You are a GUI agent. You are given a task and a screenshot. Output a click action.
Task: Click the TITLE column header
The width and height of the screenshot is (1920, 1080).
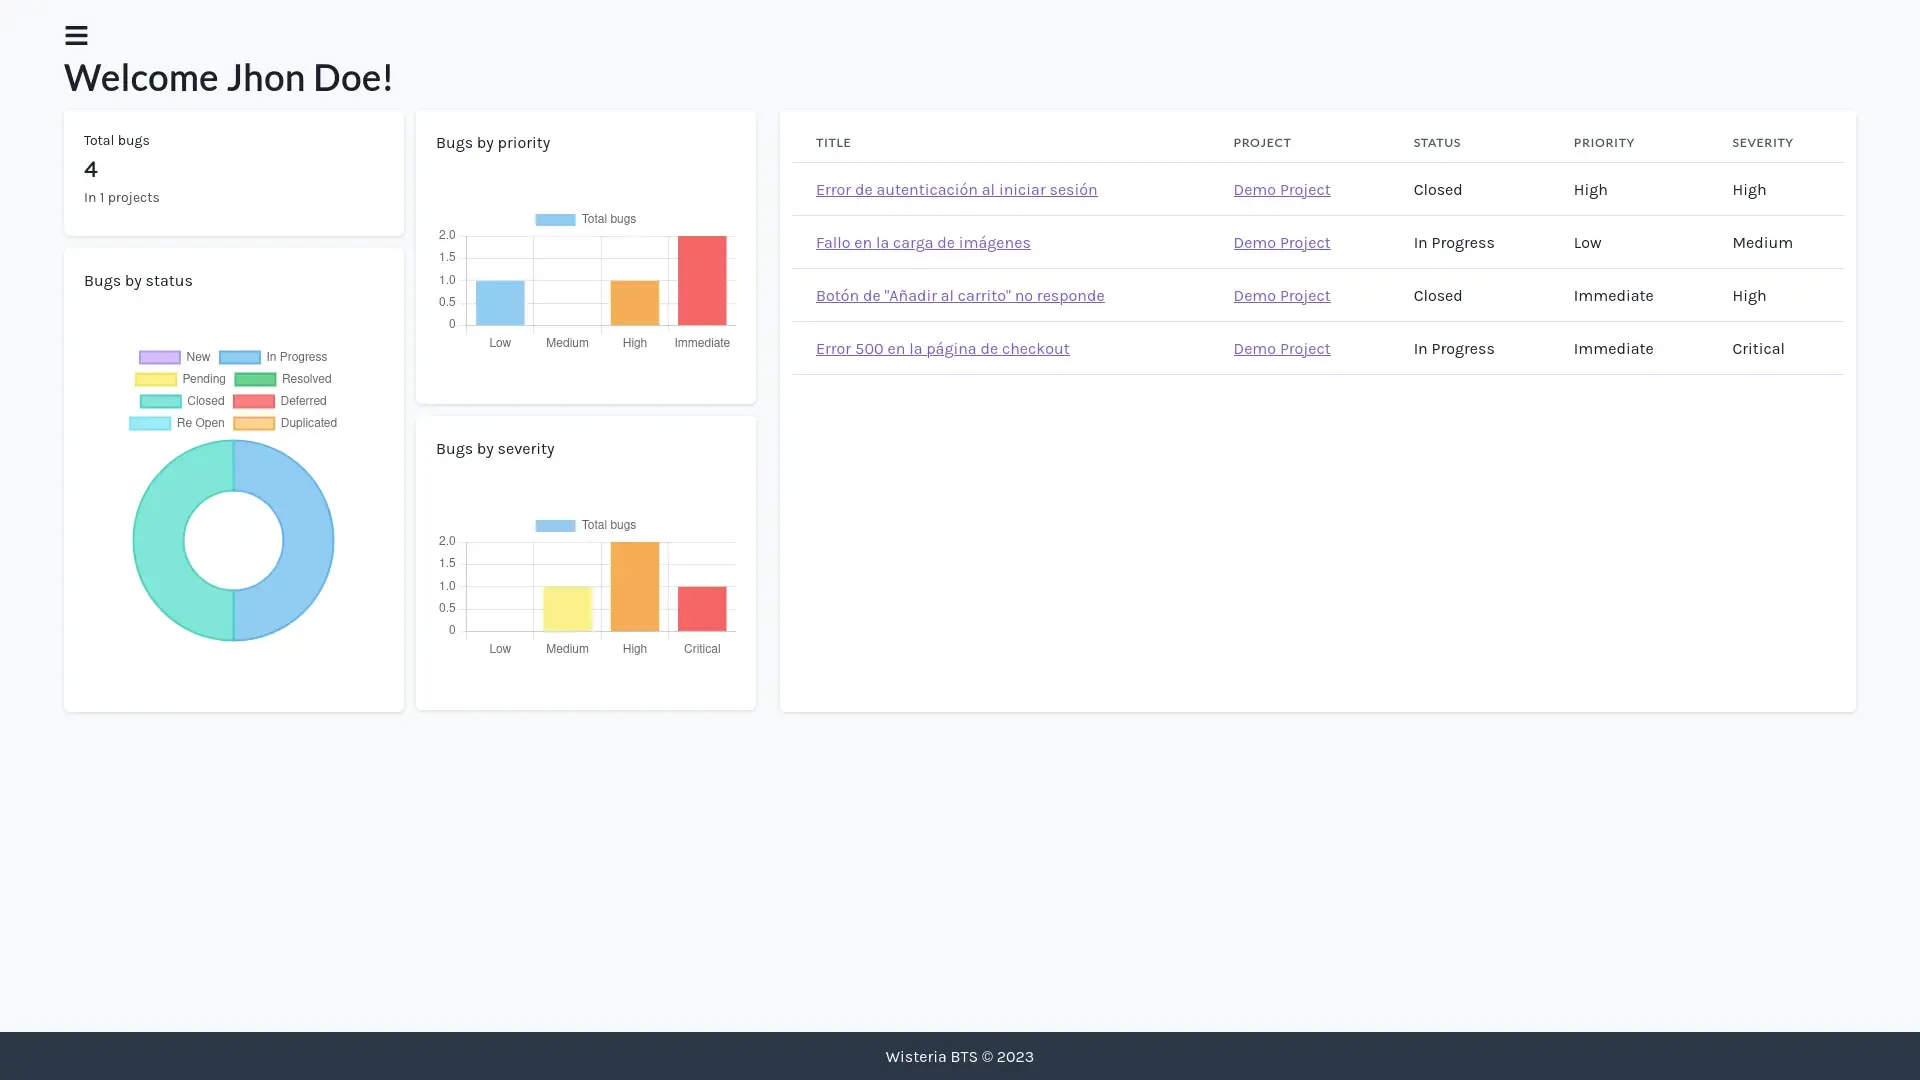(833, 143)
